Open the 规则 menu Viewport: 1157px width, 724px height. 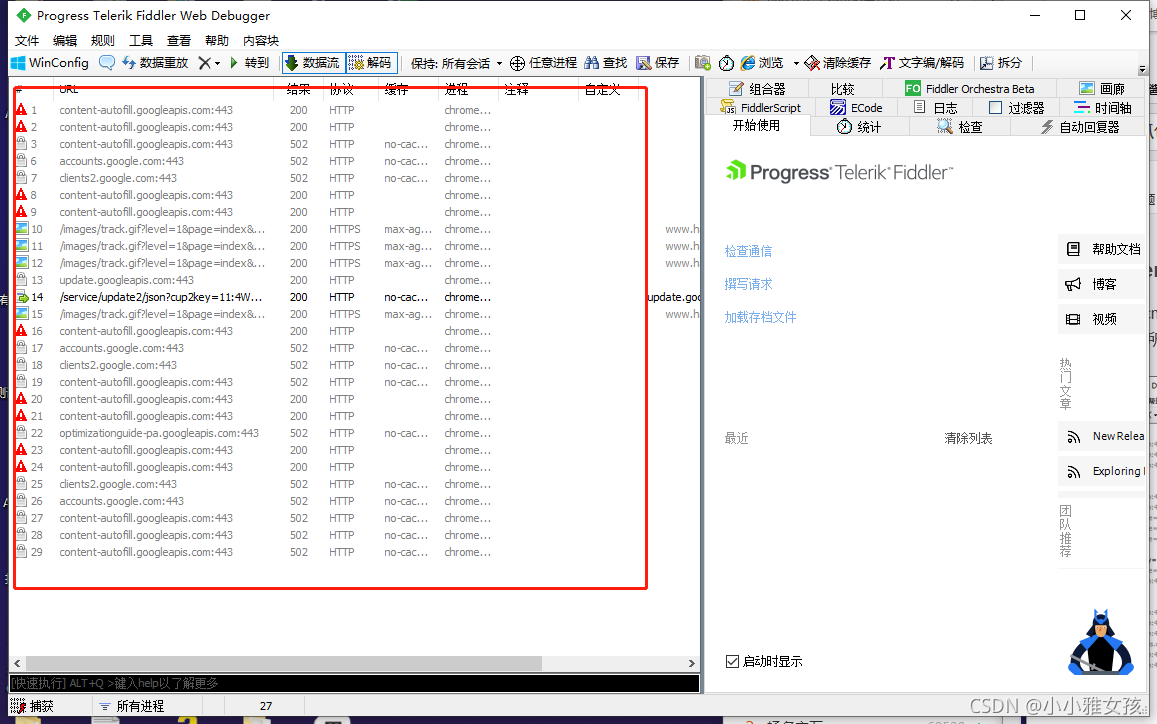[x=103, y=41]
